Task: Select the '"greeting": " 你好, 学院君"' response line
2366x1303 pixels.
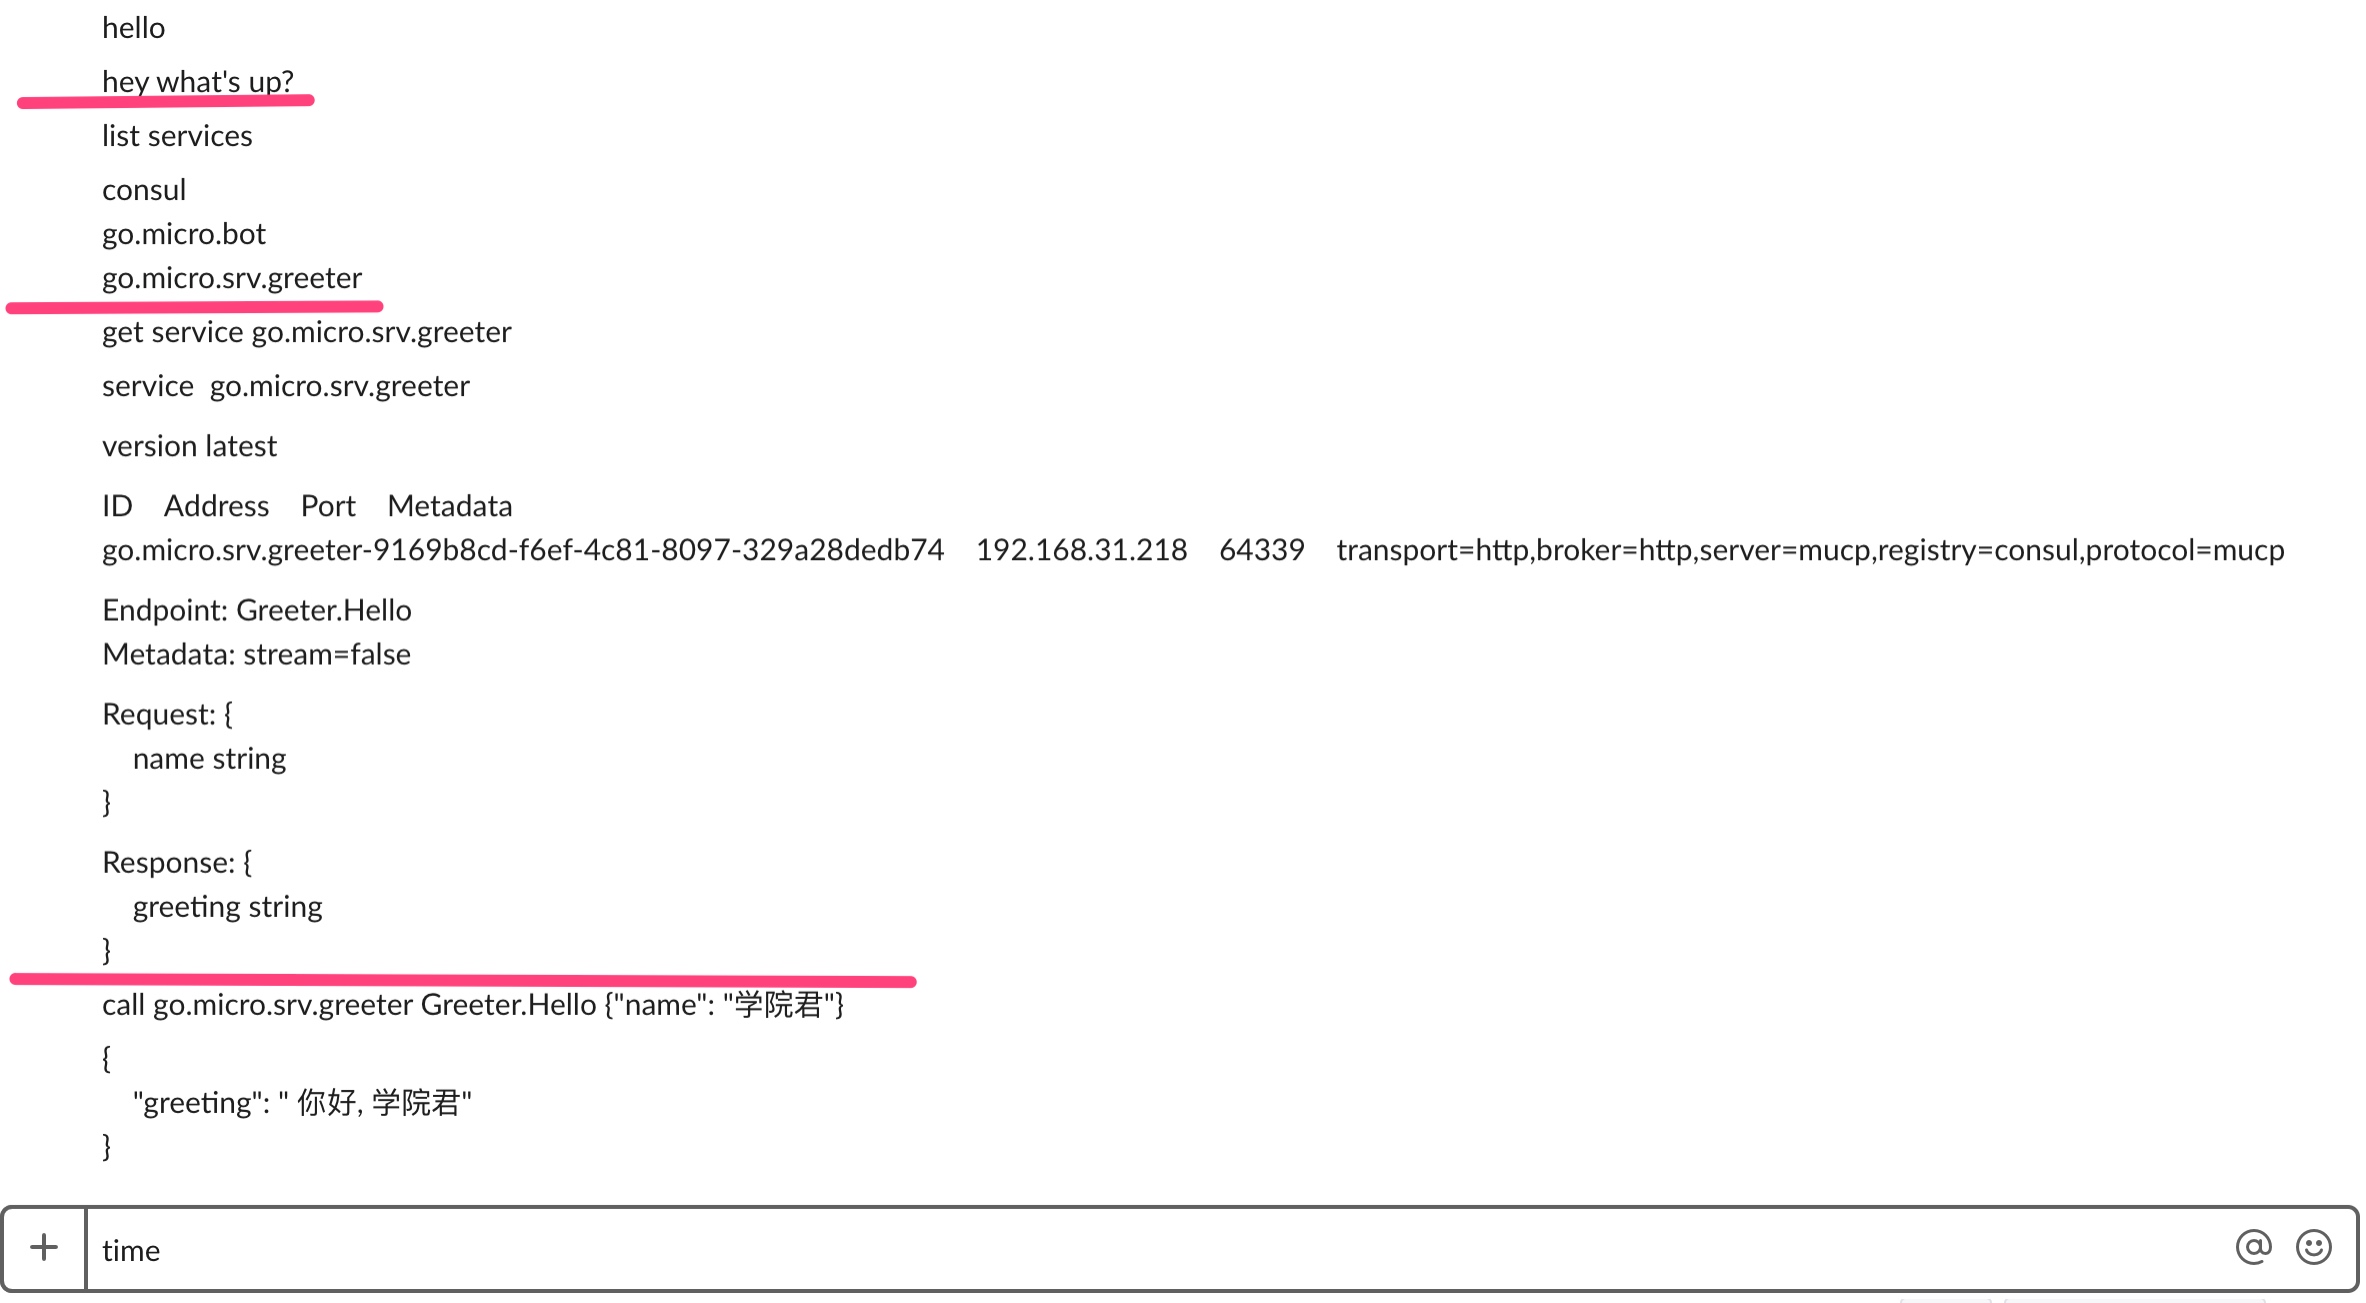Action: [302, 1102]
